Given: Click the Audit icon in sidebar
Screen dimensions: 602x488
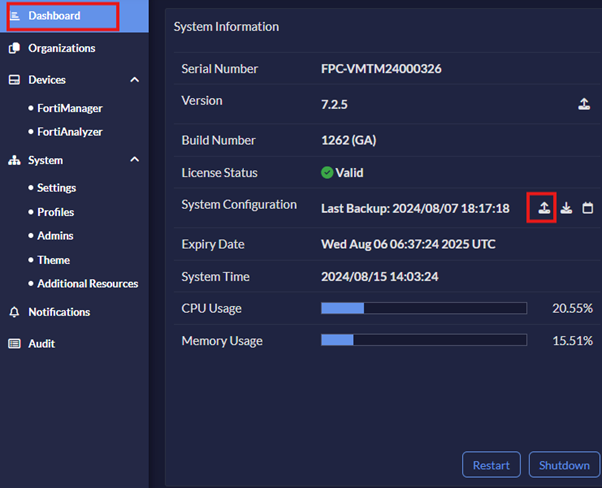Looking at the screenshot, I should click(14, 344).
